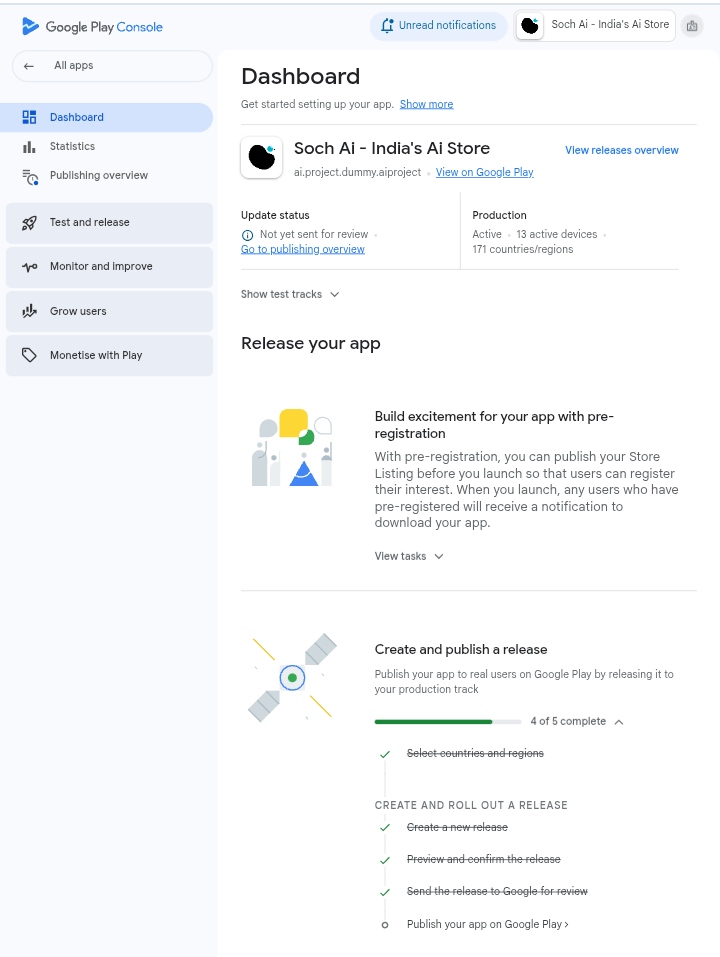Viewport: 720px width, 957px height.
Task: Click the checkmark beside Send the release to Google
Action: tap(385, 892)
